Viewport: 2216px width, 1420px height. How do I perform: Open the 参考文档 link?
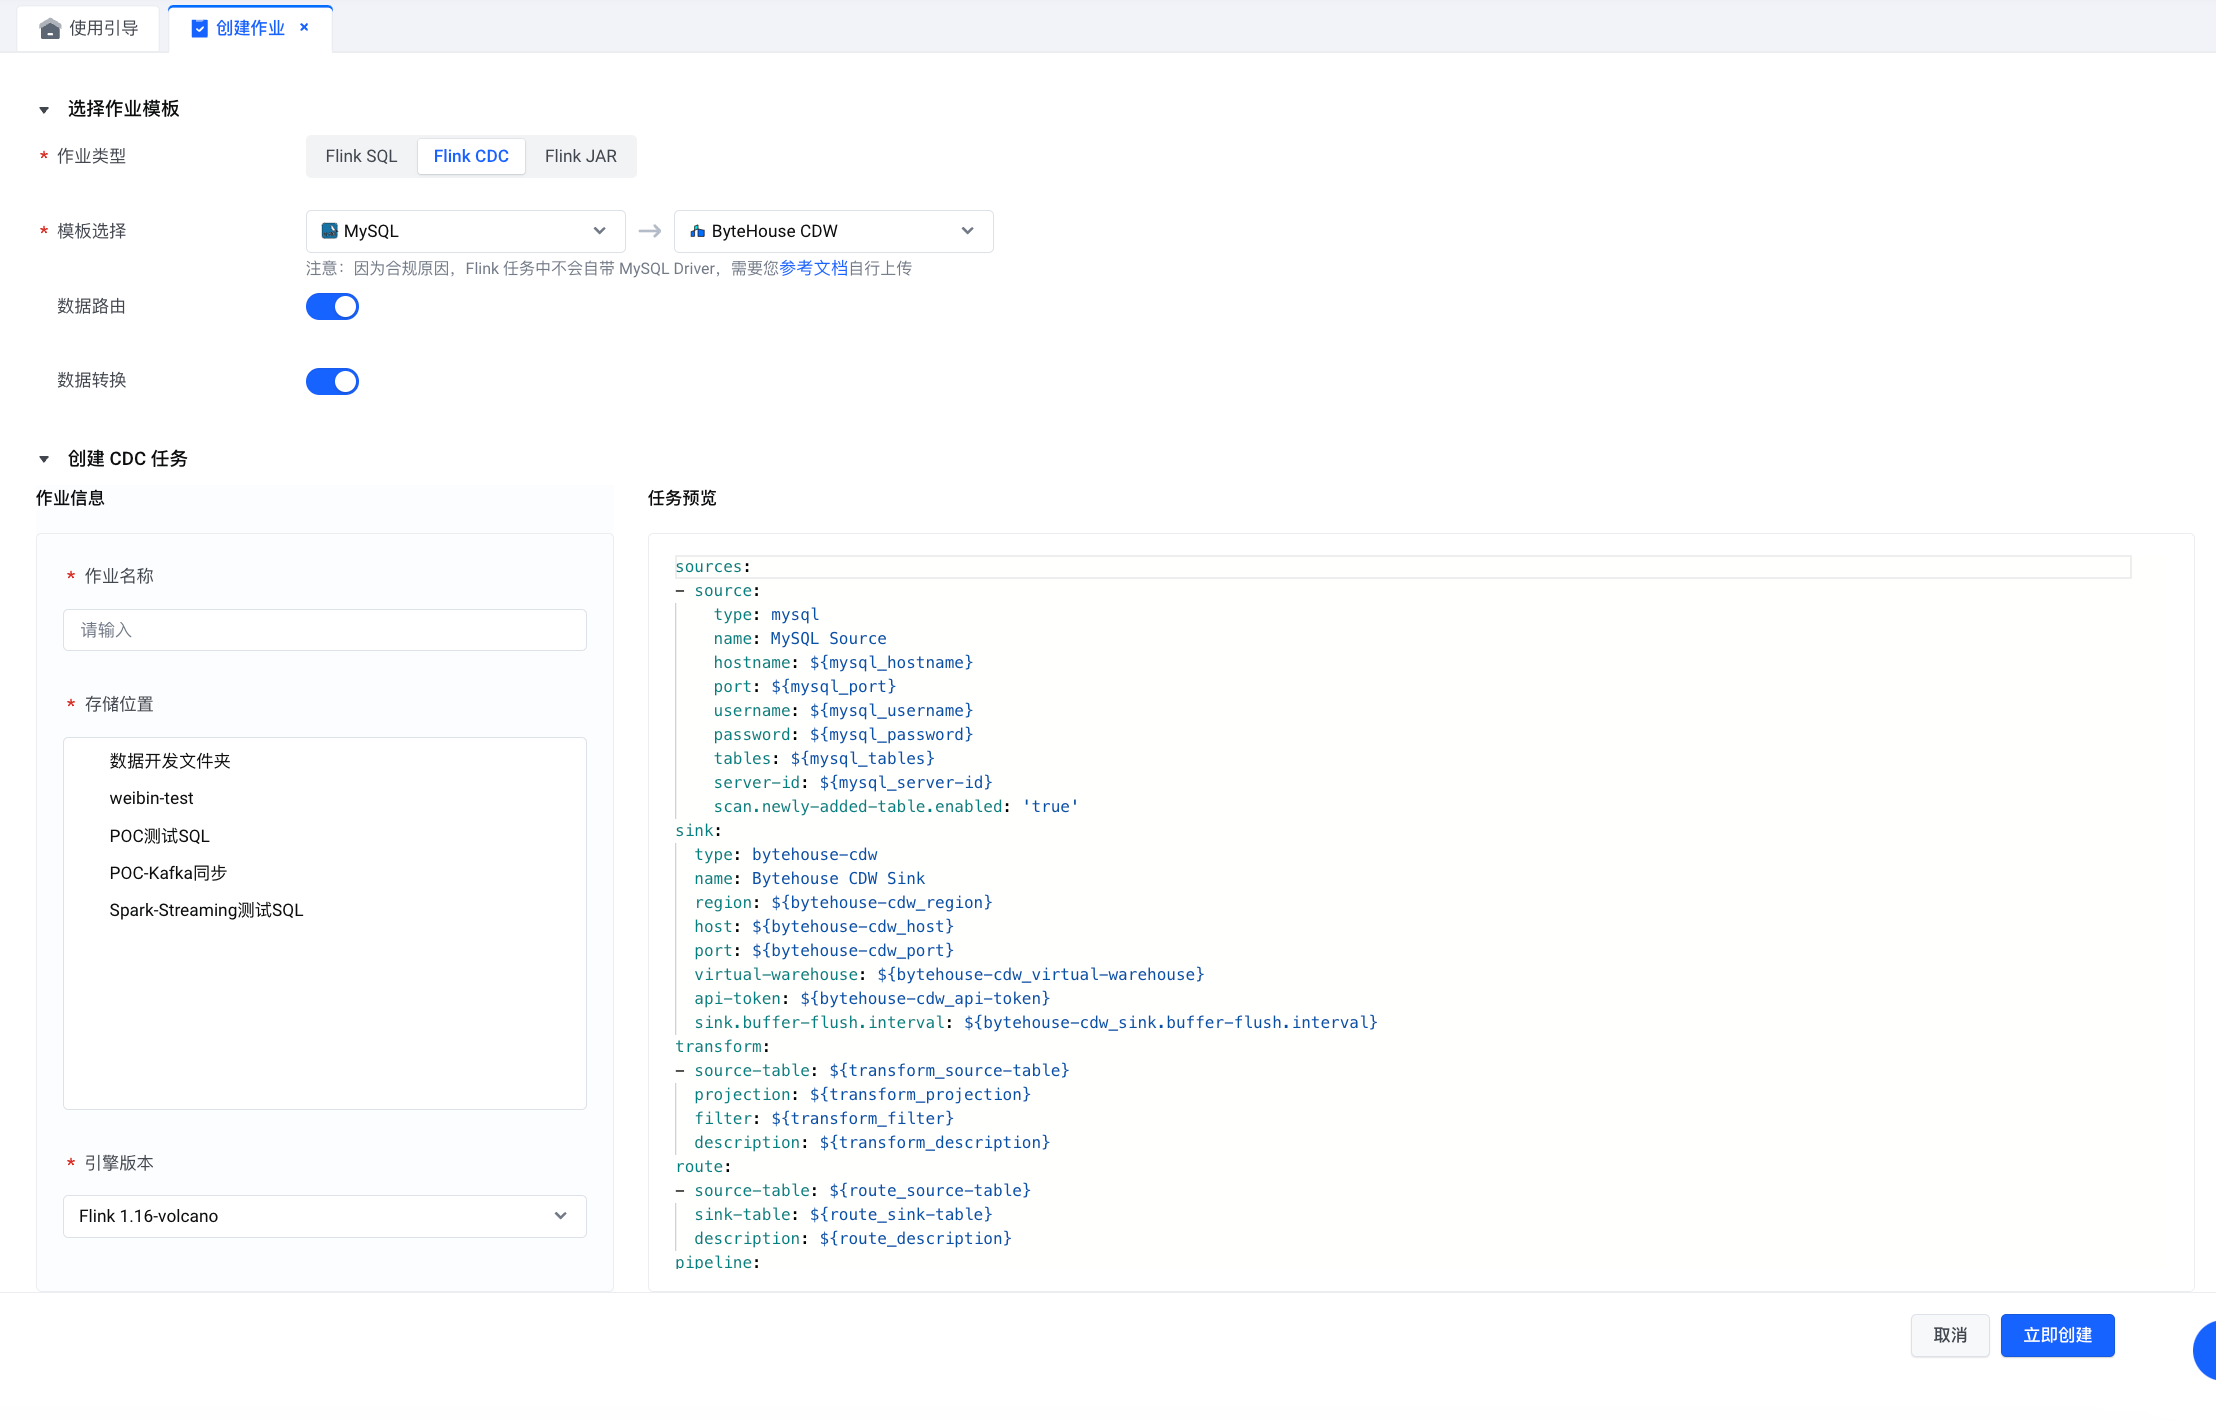tap(813, 268)
